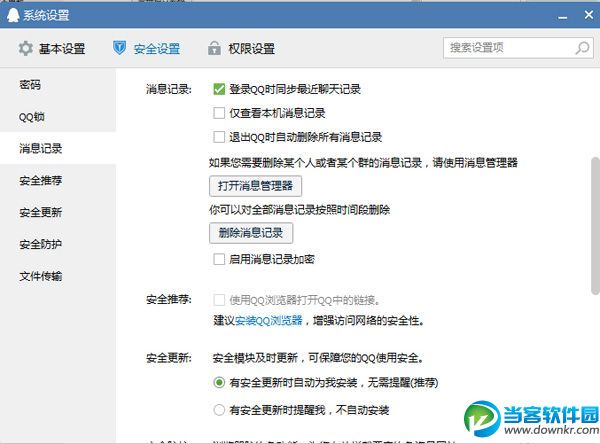Open the 基本设置 tab
This screenshot has width=600, height=444.
(52, 49)
